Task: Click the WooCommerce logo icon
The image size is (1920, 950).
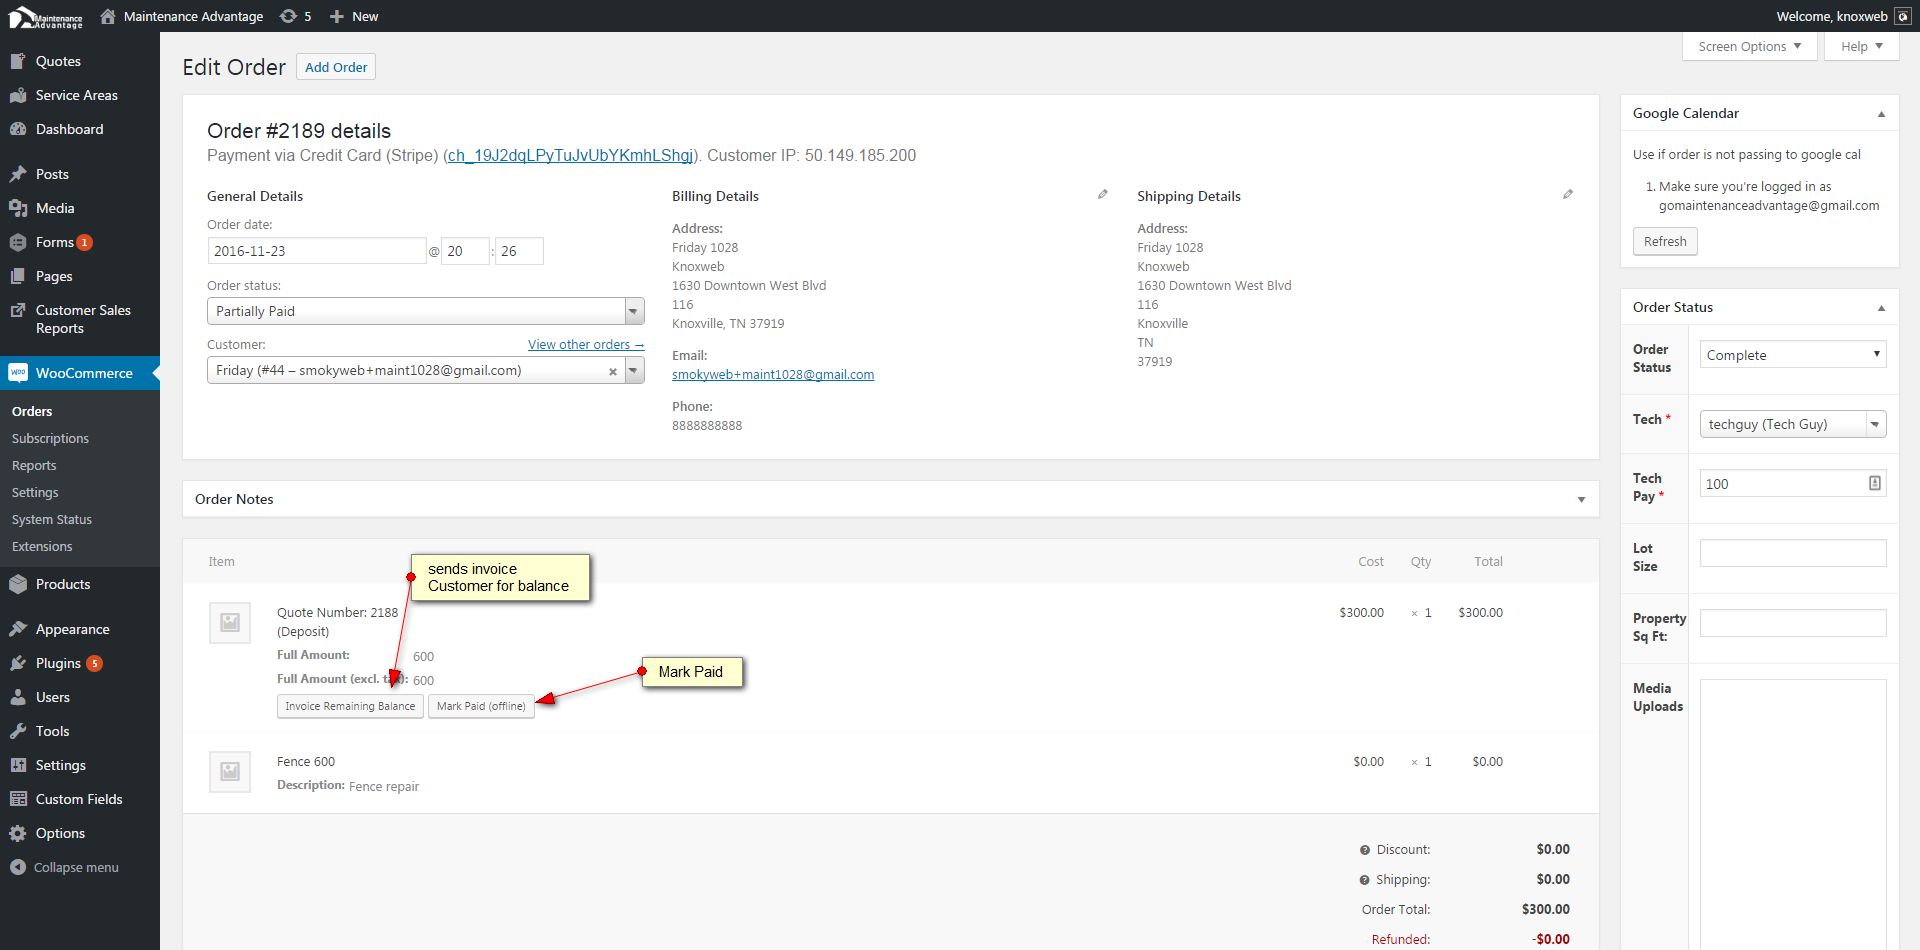Action: [18, 373]
